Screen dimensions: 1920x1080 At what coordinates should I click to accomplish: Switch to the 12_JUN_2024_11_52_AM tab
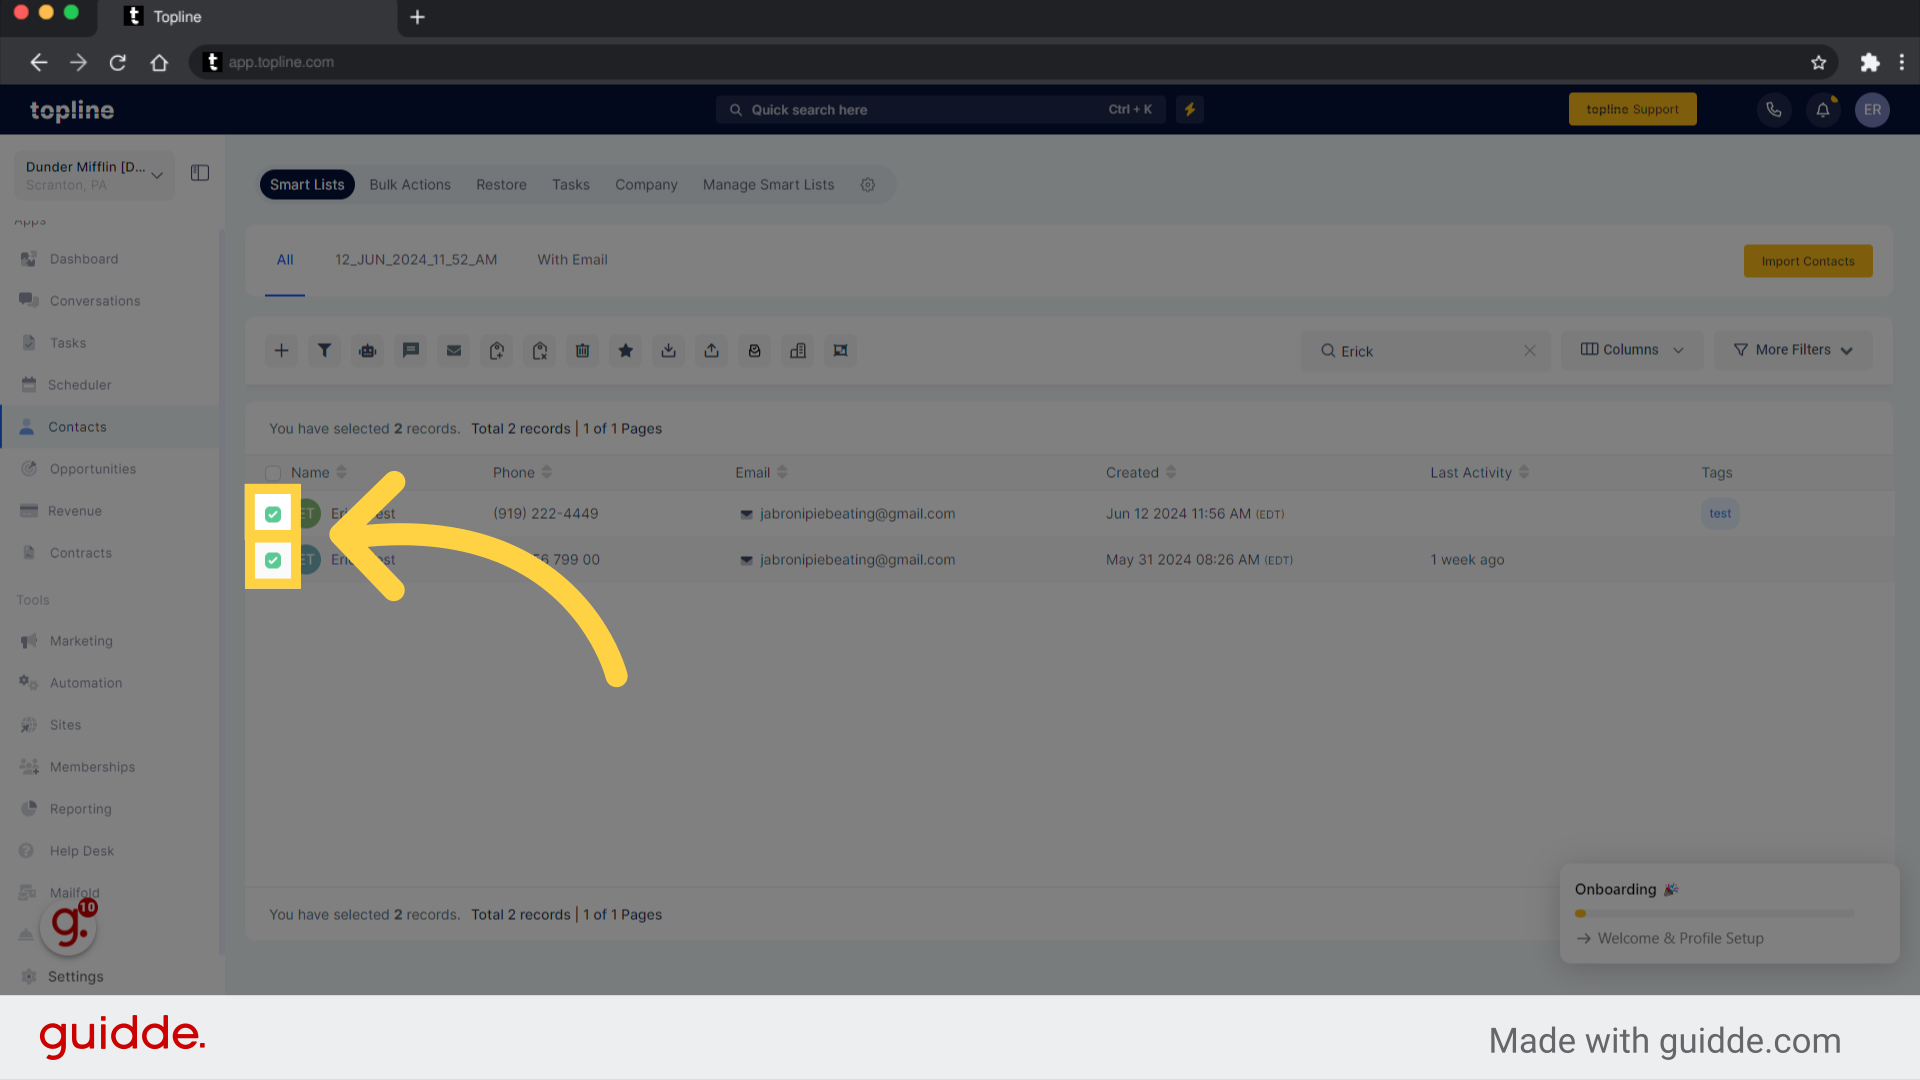coord(415,260)
